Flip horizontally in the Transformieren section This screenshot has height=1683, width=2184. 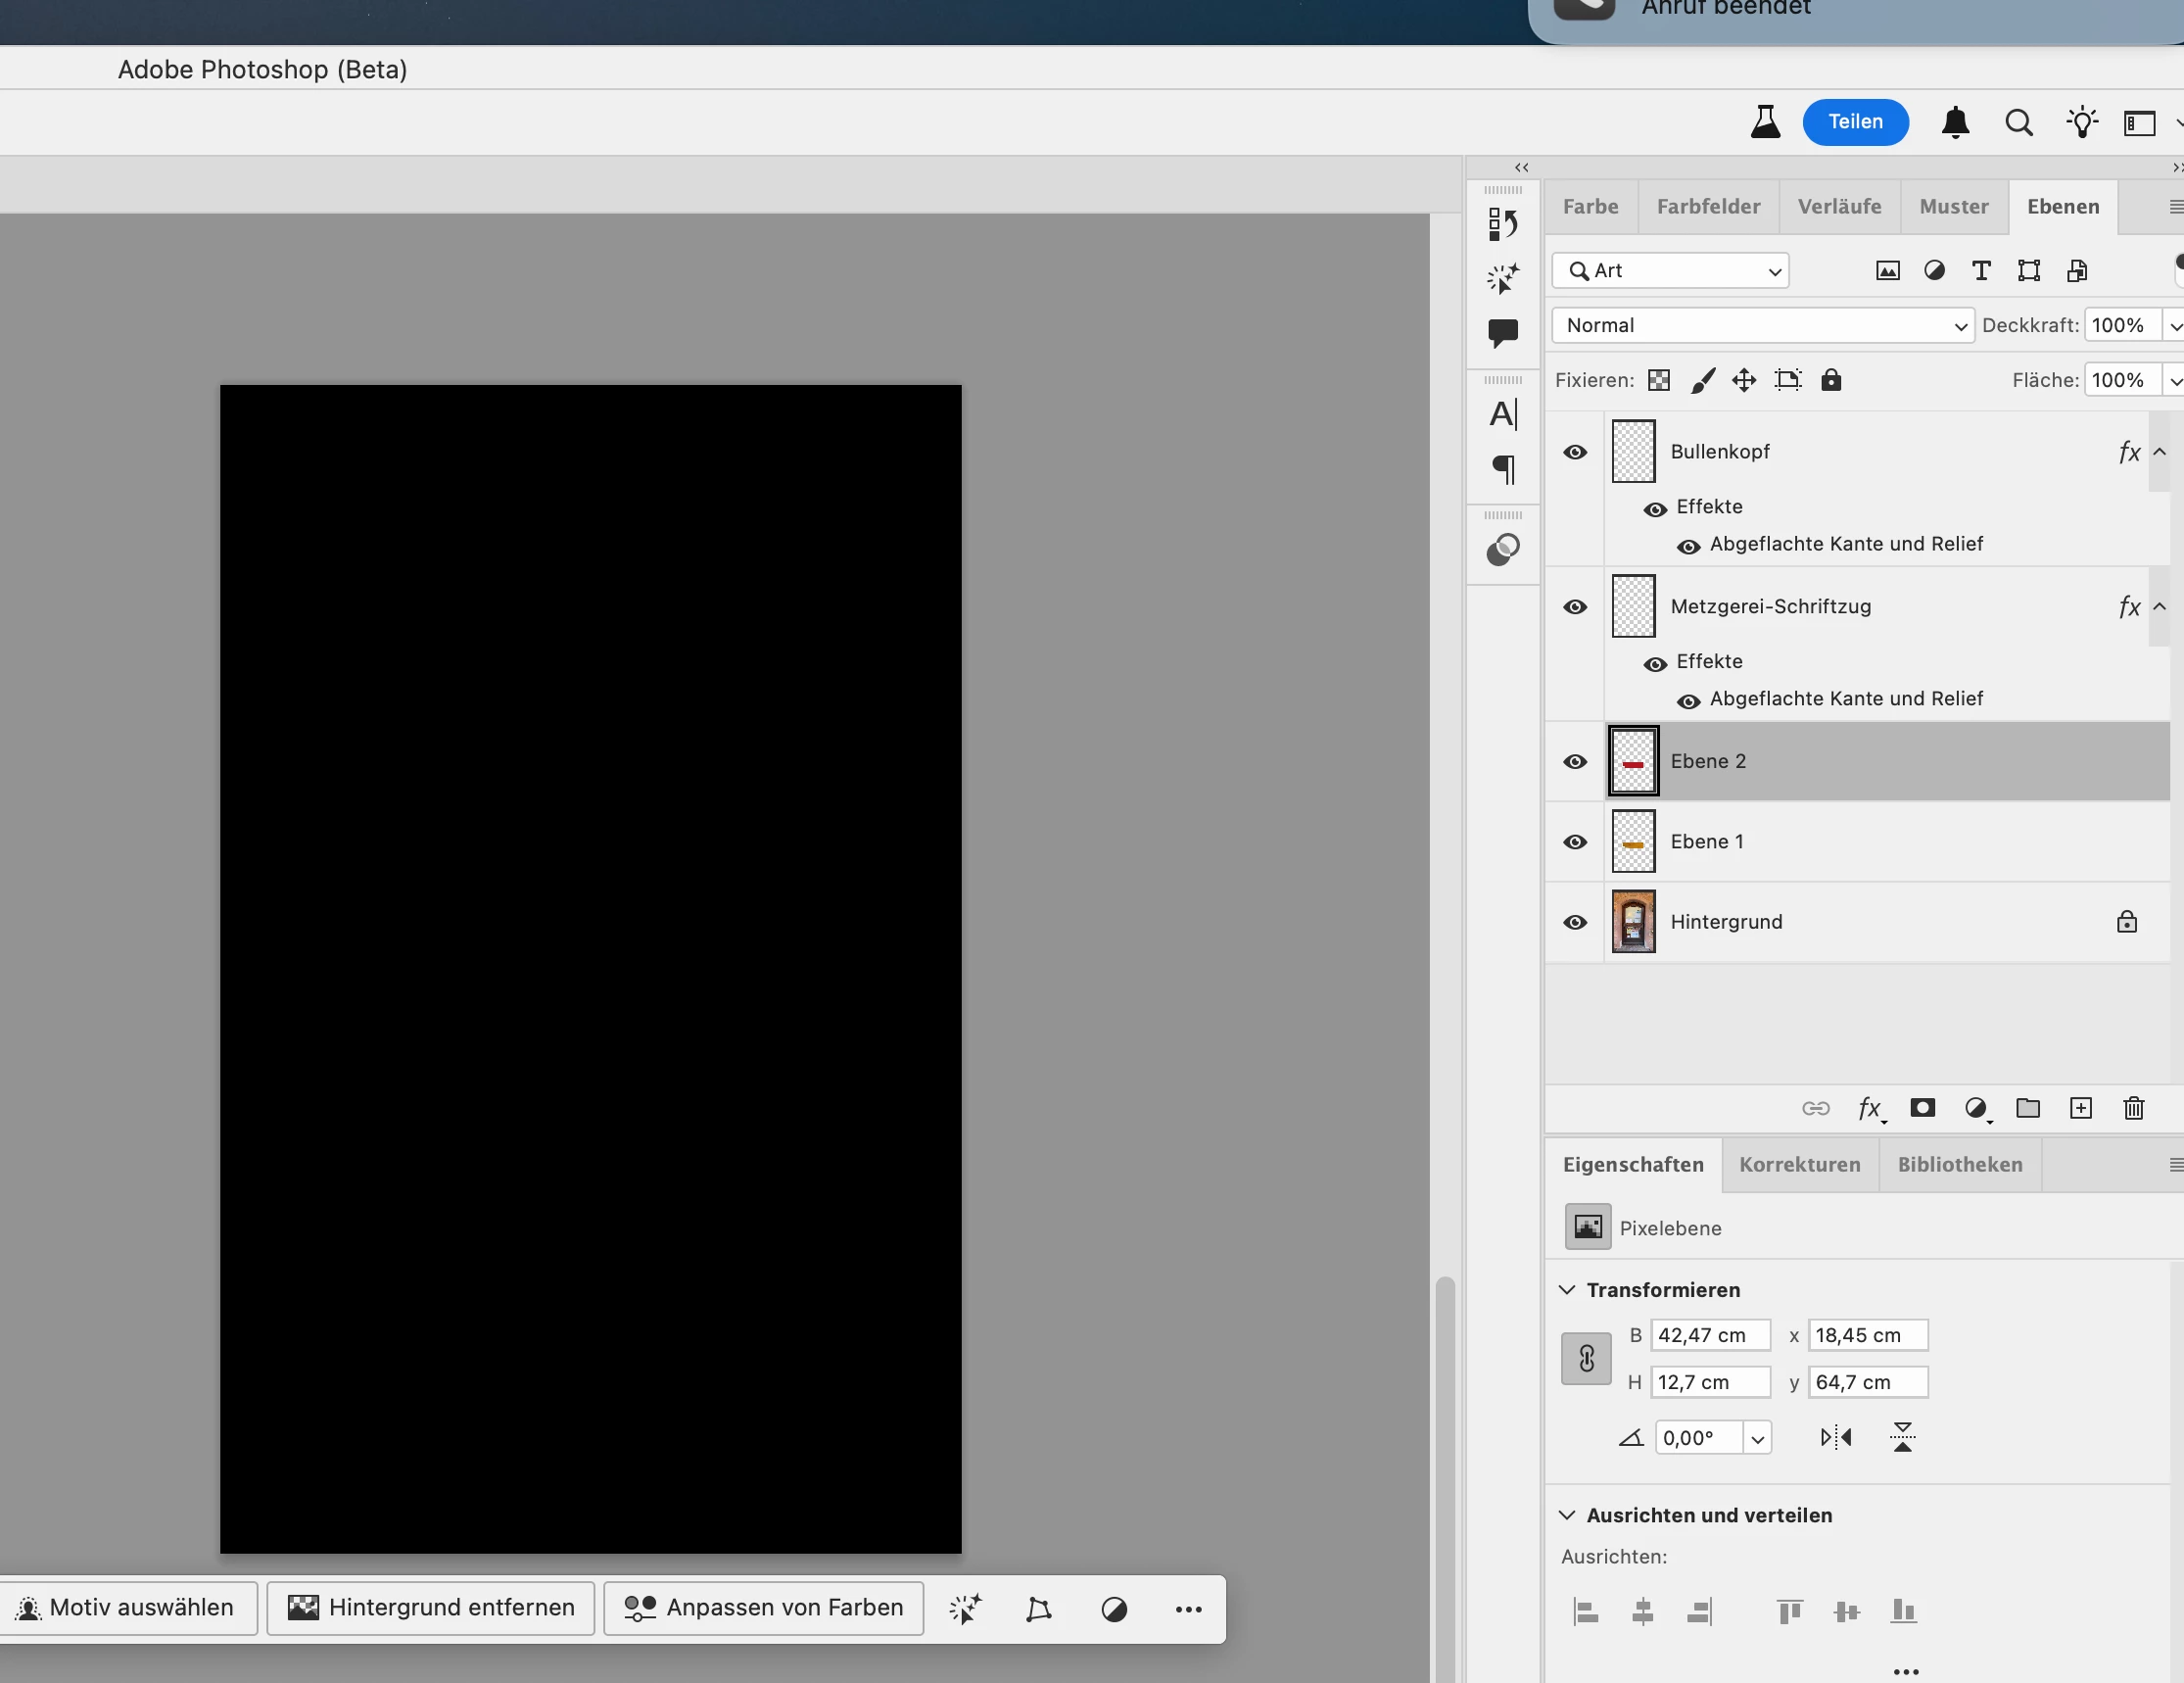click(1835, 1437)
